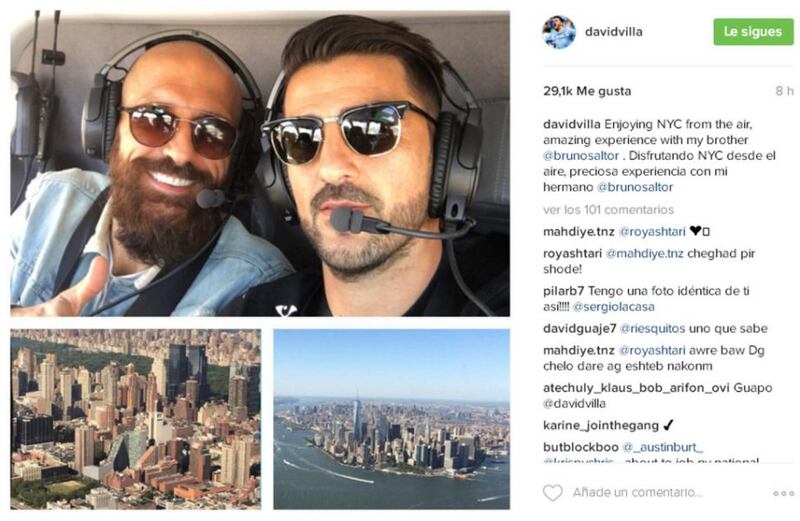Toggle the green 'Le sigues' follow button

point(753,32)
